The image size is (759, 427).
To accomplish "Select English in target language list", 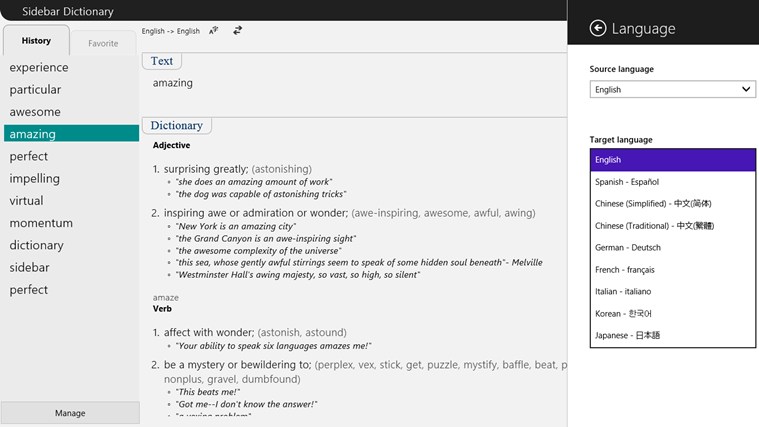I will pos(672,160).
